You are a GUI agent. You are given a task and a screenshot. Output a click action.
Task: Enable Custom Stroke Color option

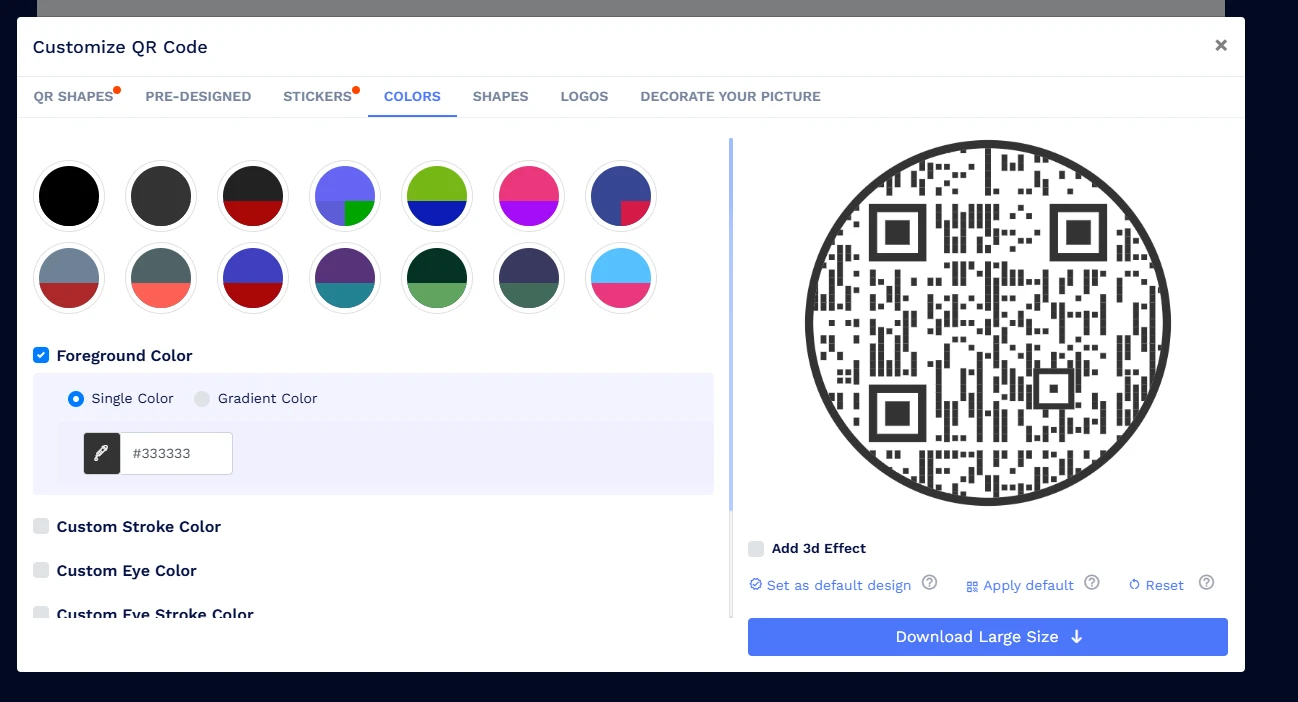(41, 526)
